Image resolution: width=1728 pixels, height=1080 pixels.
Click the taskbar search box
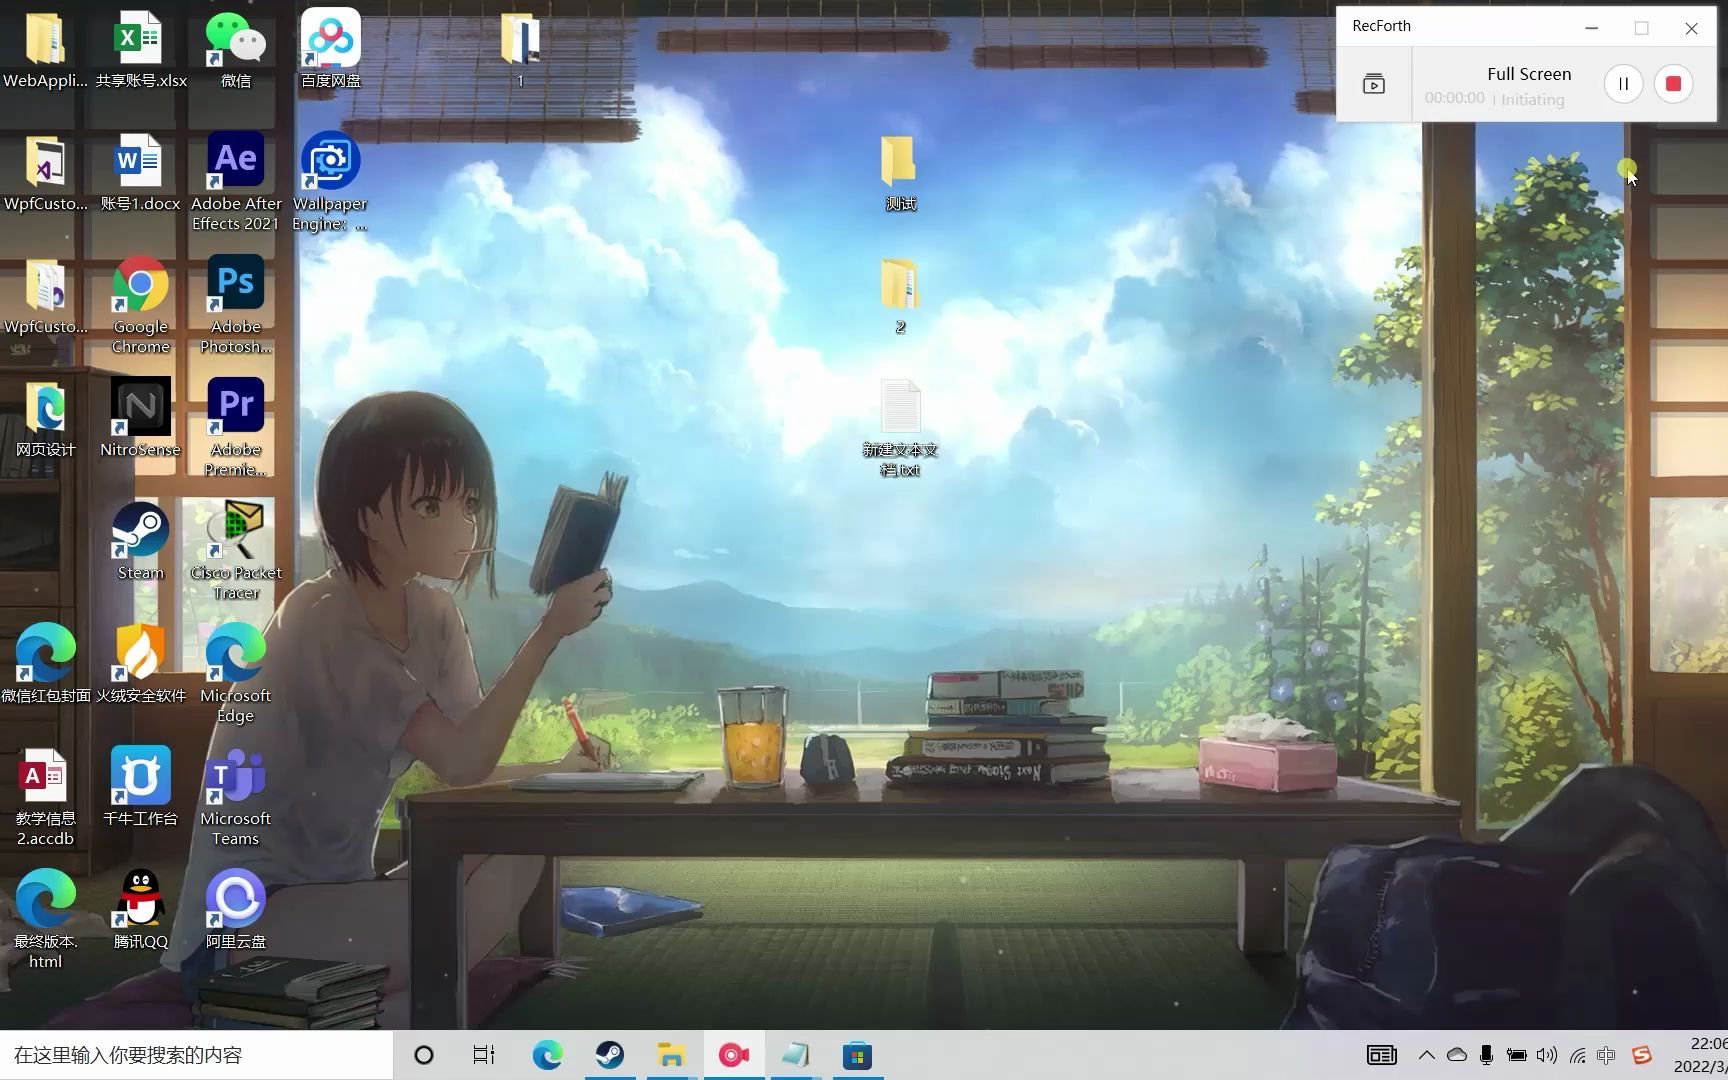click(x=197, y=1055)
